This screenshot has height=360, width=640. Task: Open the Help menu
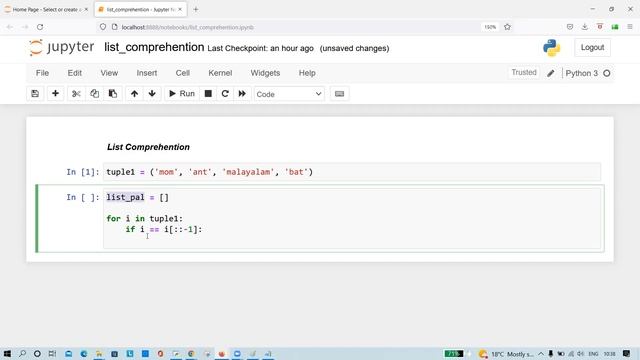pos(307,73)
